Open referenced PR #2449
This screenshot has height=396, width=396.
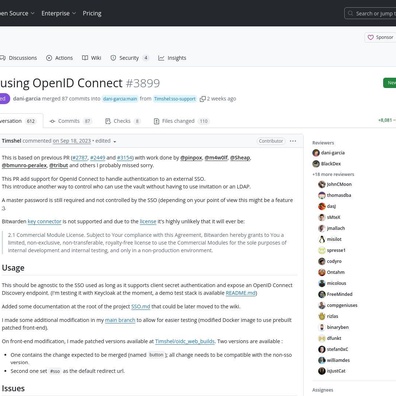click(x=97, y=158)
